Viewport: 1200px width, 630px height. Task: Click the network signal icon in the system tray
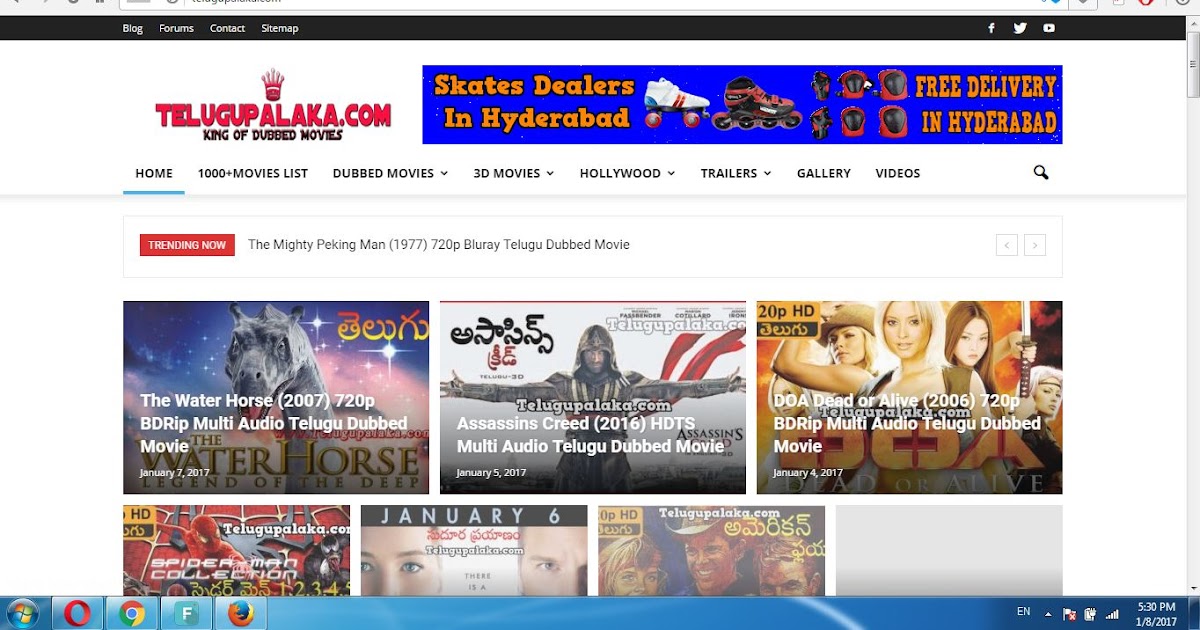click(1113, 611)
